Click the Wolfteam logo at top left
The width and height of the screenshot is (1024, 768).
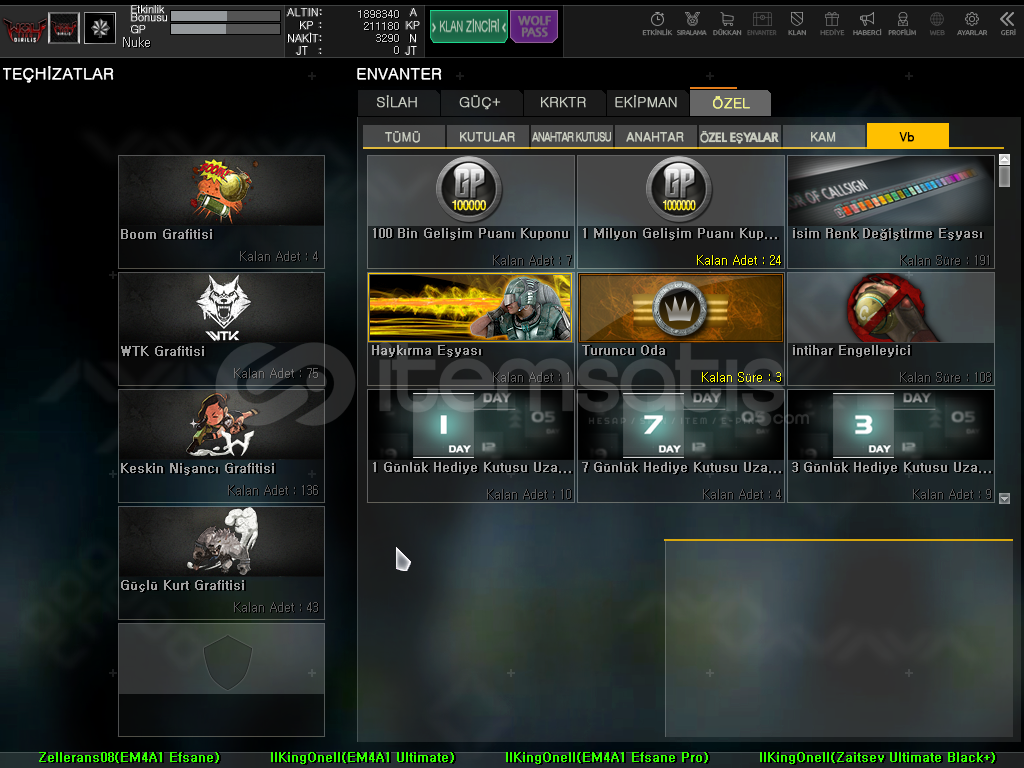24,28
